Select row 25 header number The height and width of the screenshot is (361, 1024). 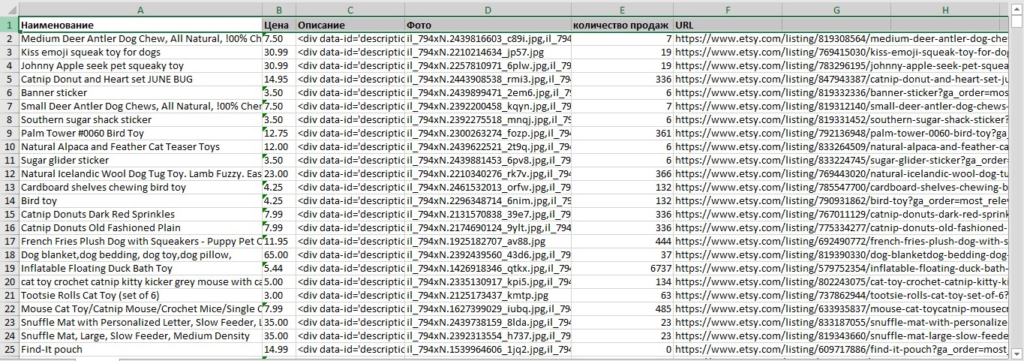pos(9,350)
